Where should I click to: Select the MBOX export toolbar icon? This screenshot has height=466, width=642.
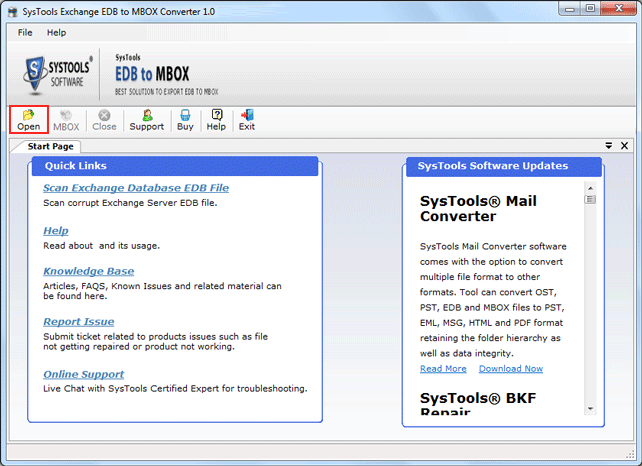(x=66, y=120)
